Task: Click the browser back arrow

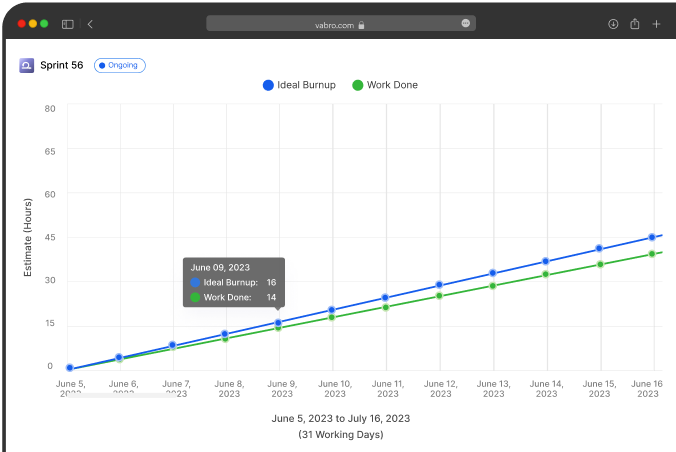Action: pyautogui.click(x=90, y=23)
